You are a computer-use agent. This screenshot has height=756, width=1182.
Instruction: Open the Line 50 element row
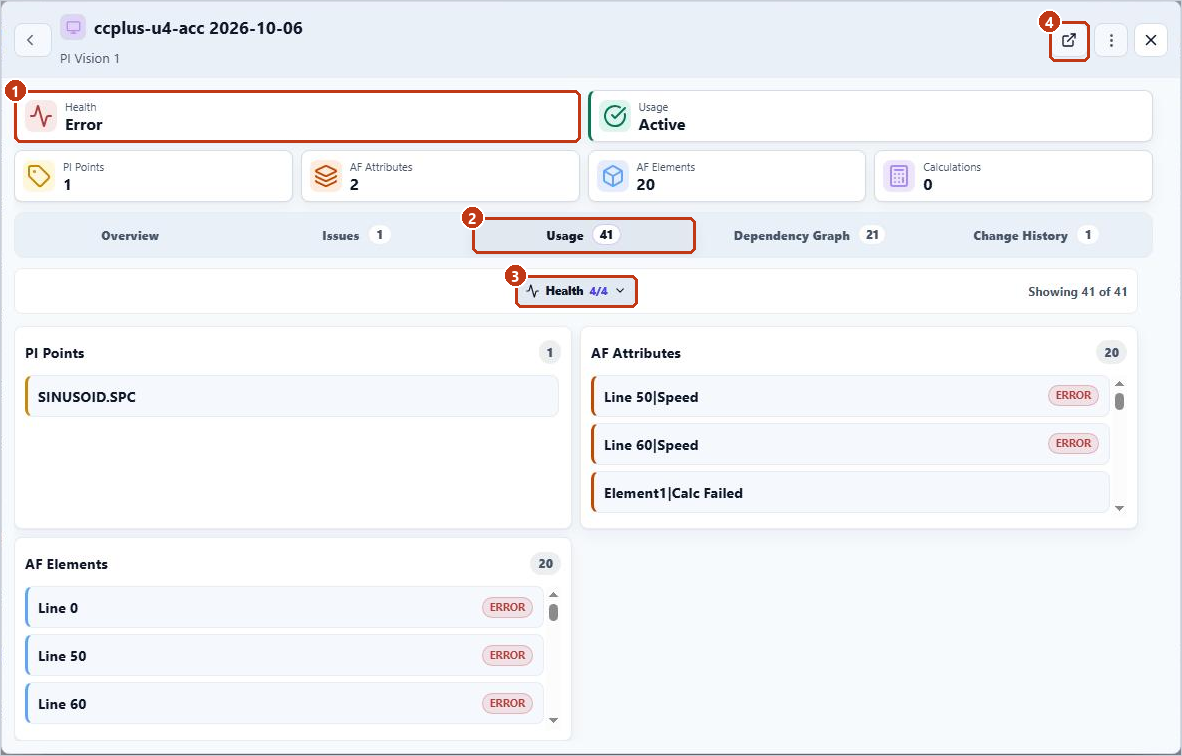[x=284, y=656]
